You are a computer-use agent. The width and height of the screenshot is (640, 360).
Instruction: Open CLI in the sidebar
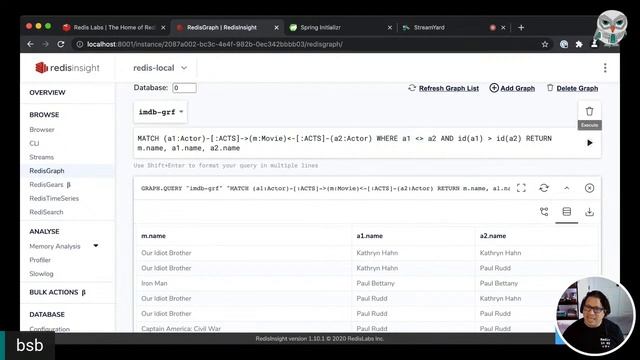point(34,143)
